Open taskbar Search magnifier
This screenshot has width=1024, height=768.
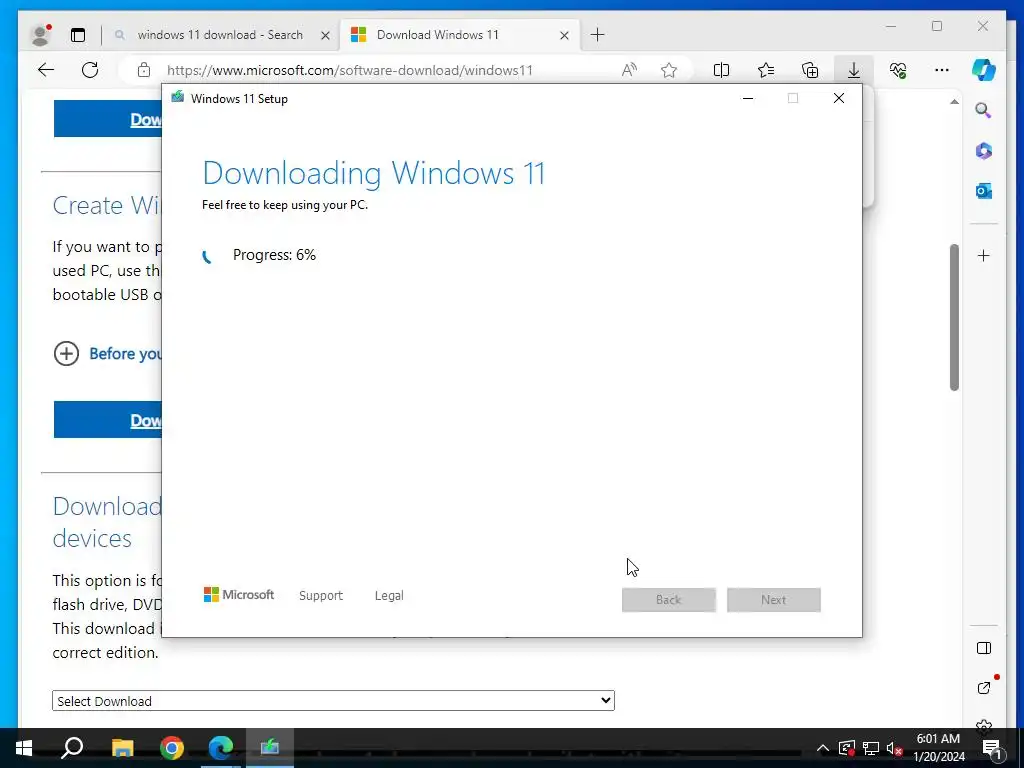72,748
